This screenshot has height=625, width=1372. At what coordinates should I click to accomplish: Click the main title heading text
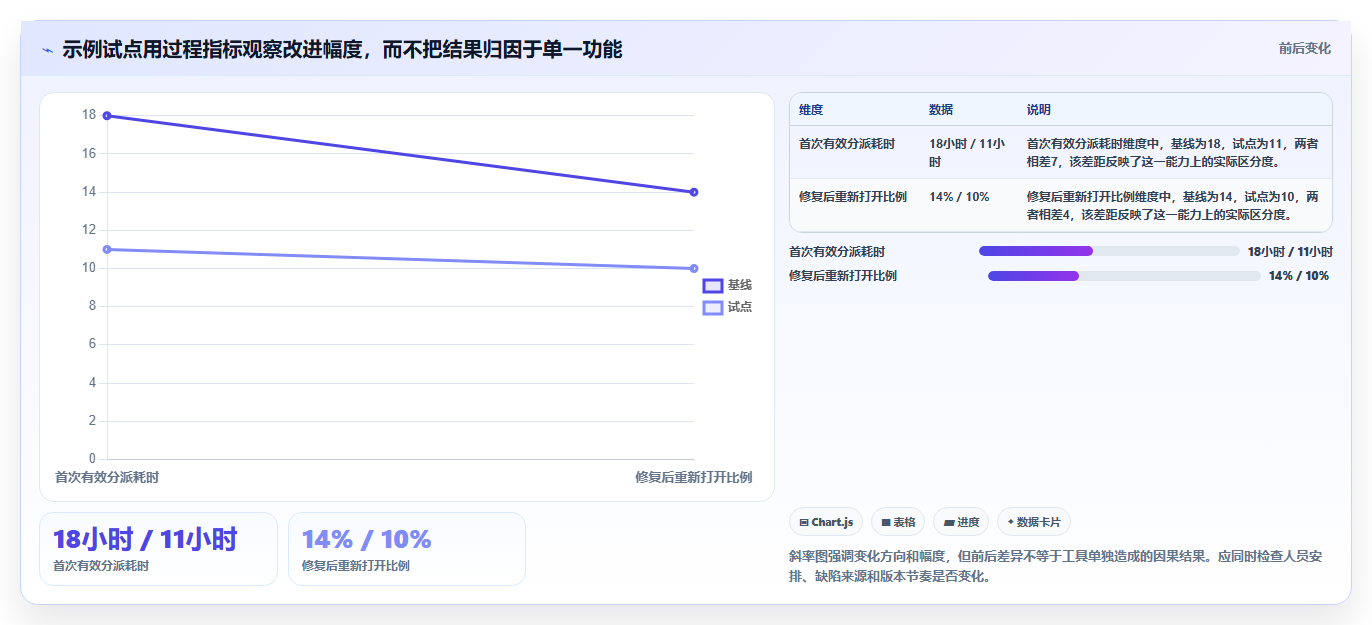(x=342, y=49)
